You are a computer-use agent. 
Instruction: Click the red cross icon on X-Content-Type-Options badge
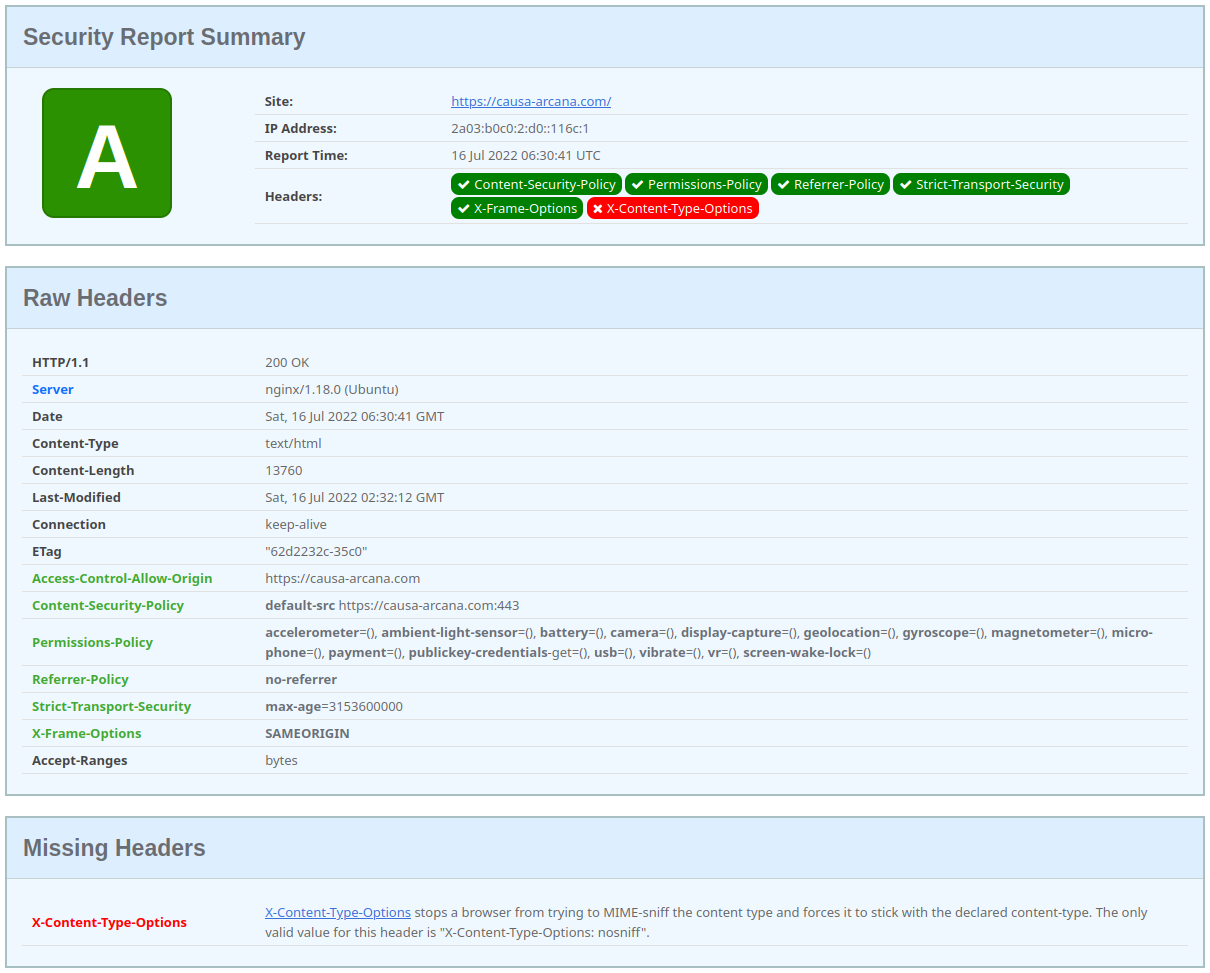click(598, 209)
